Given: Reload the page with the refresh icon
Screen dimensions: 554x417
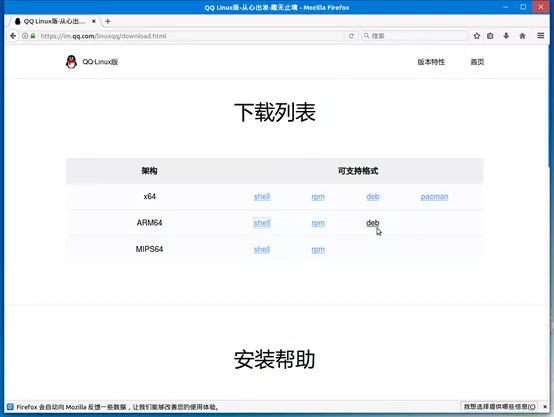Looking at the screenshot, I should tap(351, 36).
